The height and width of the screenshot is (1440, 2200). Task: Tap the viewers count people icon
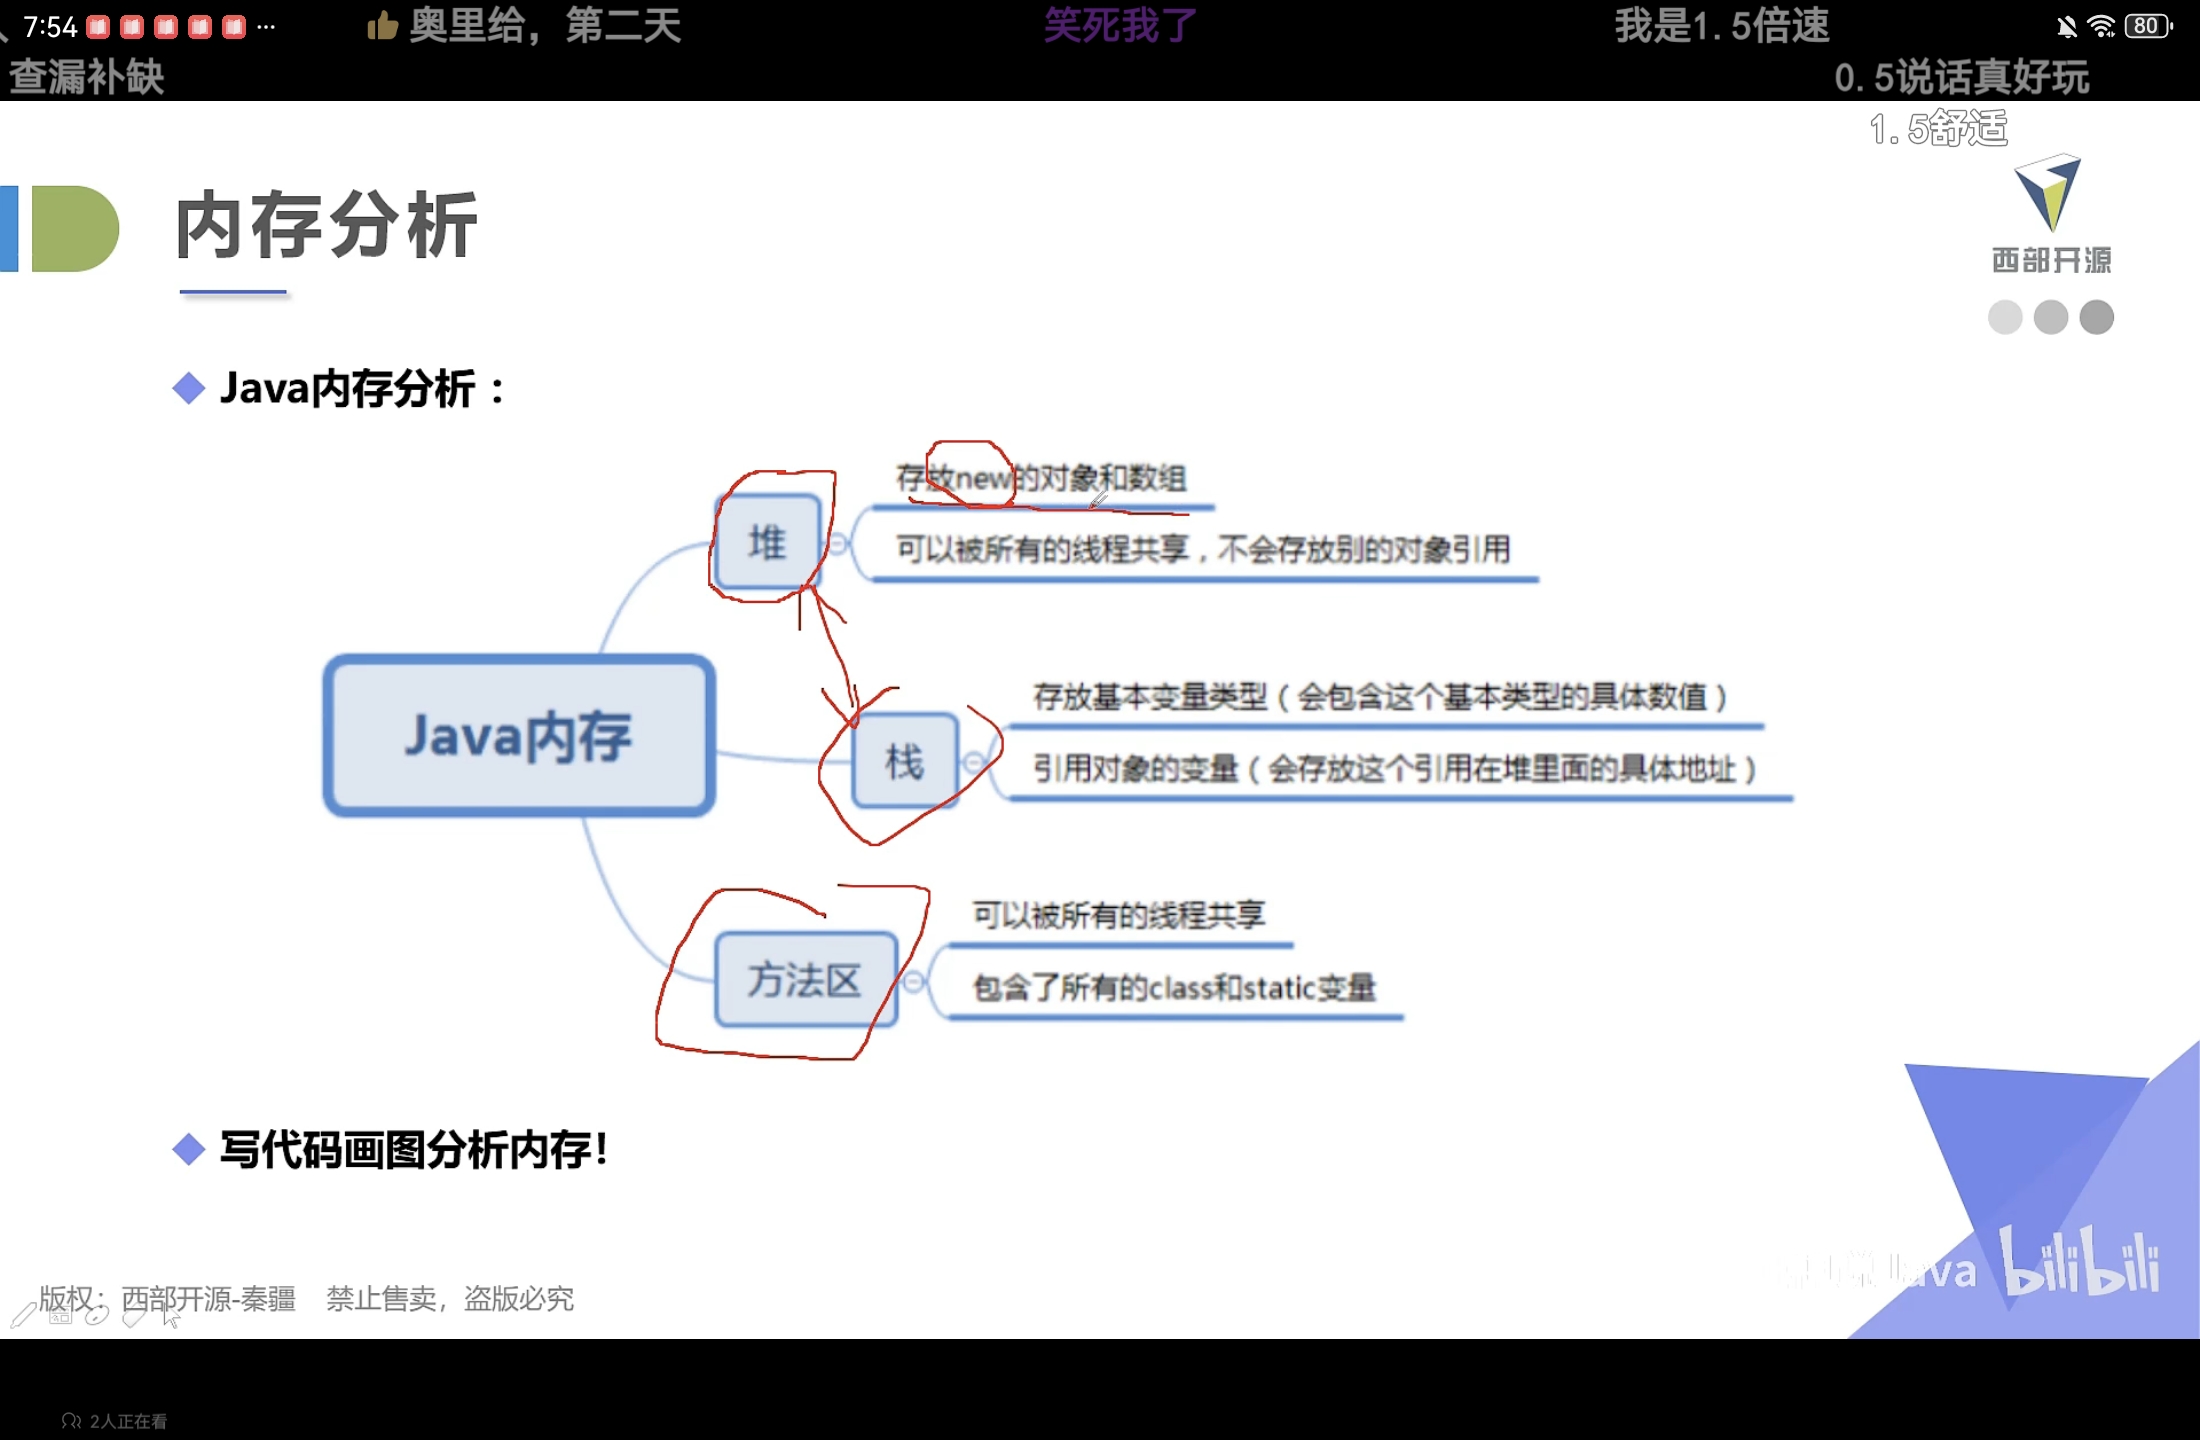pos(70,1421)
